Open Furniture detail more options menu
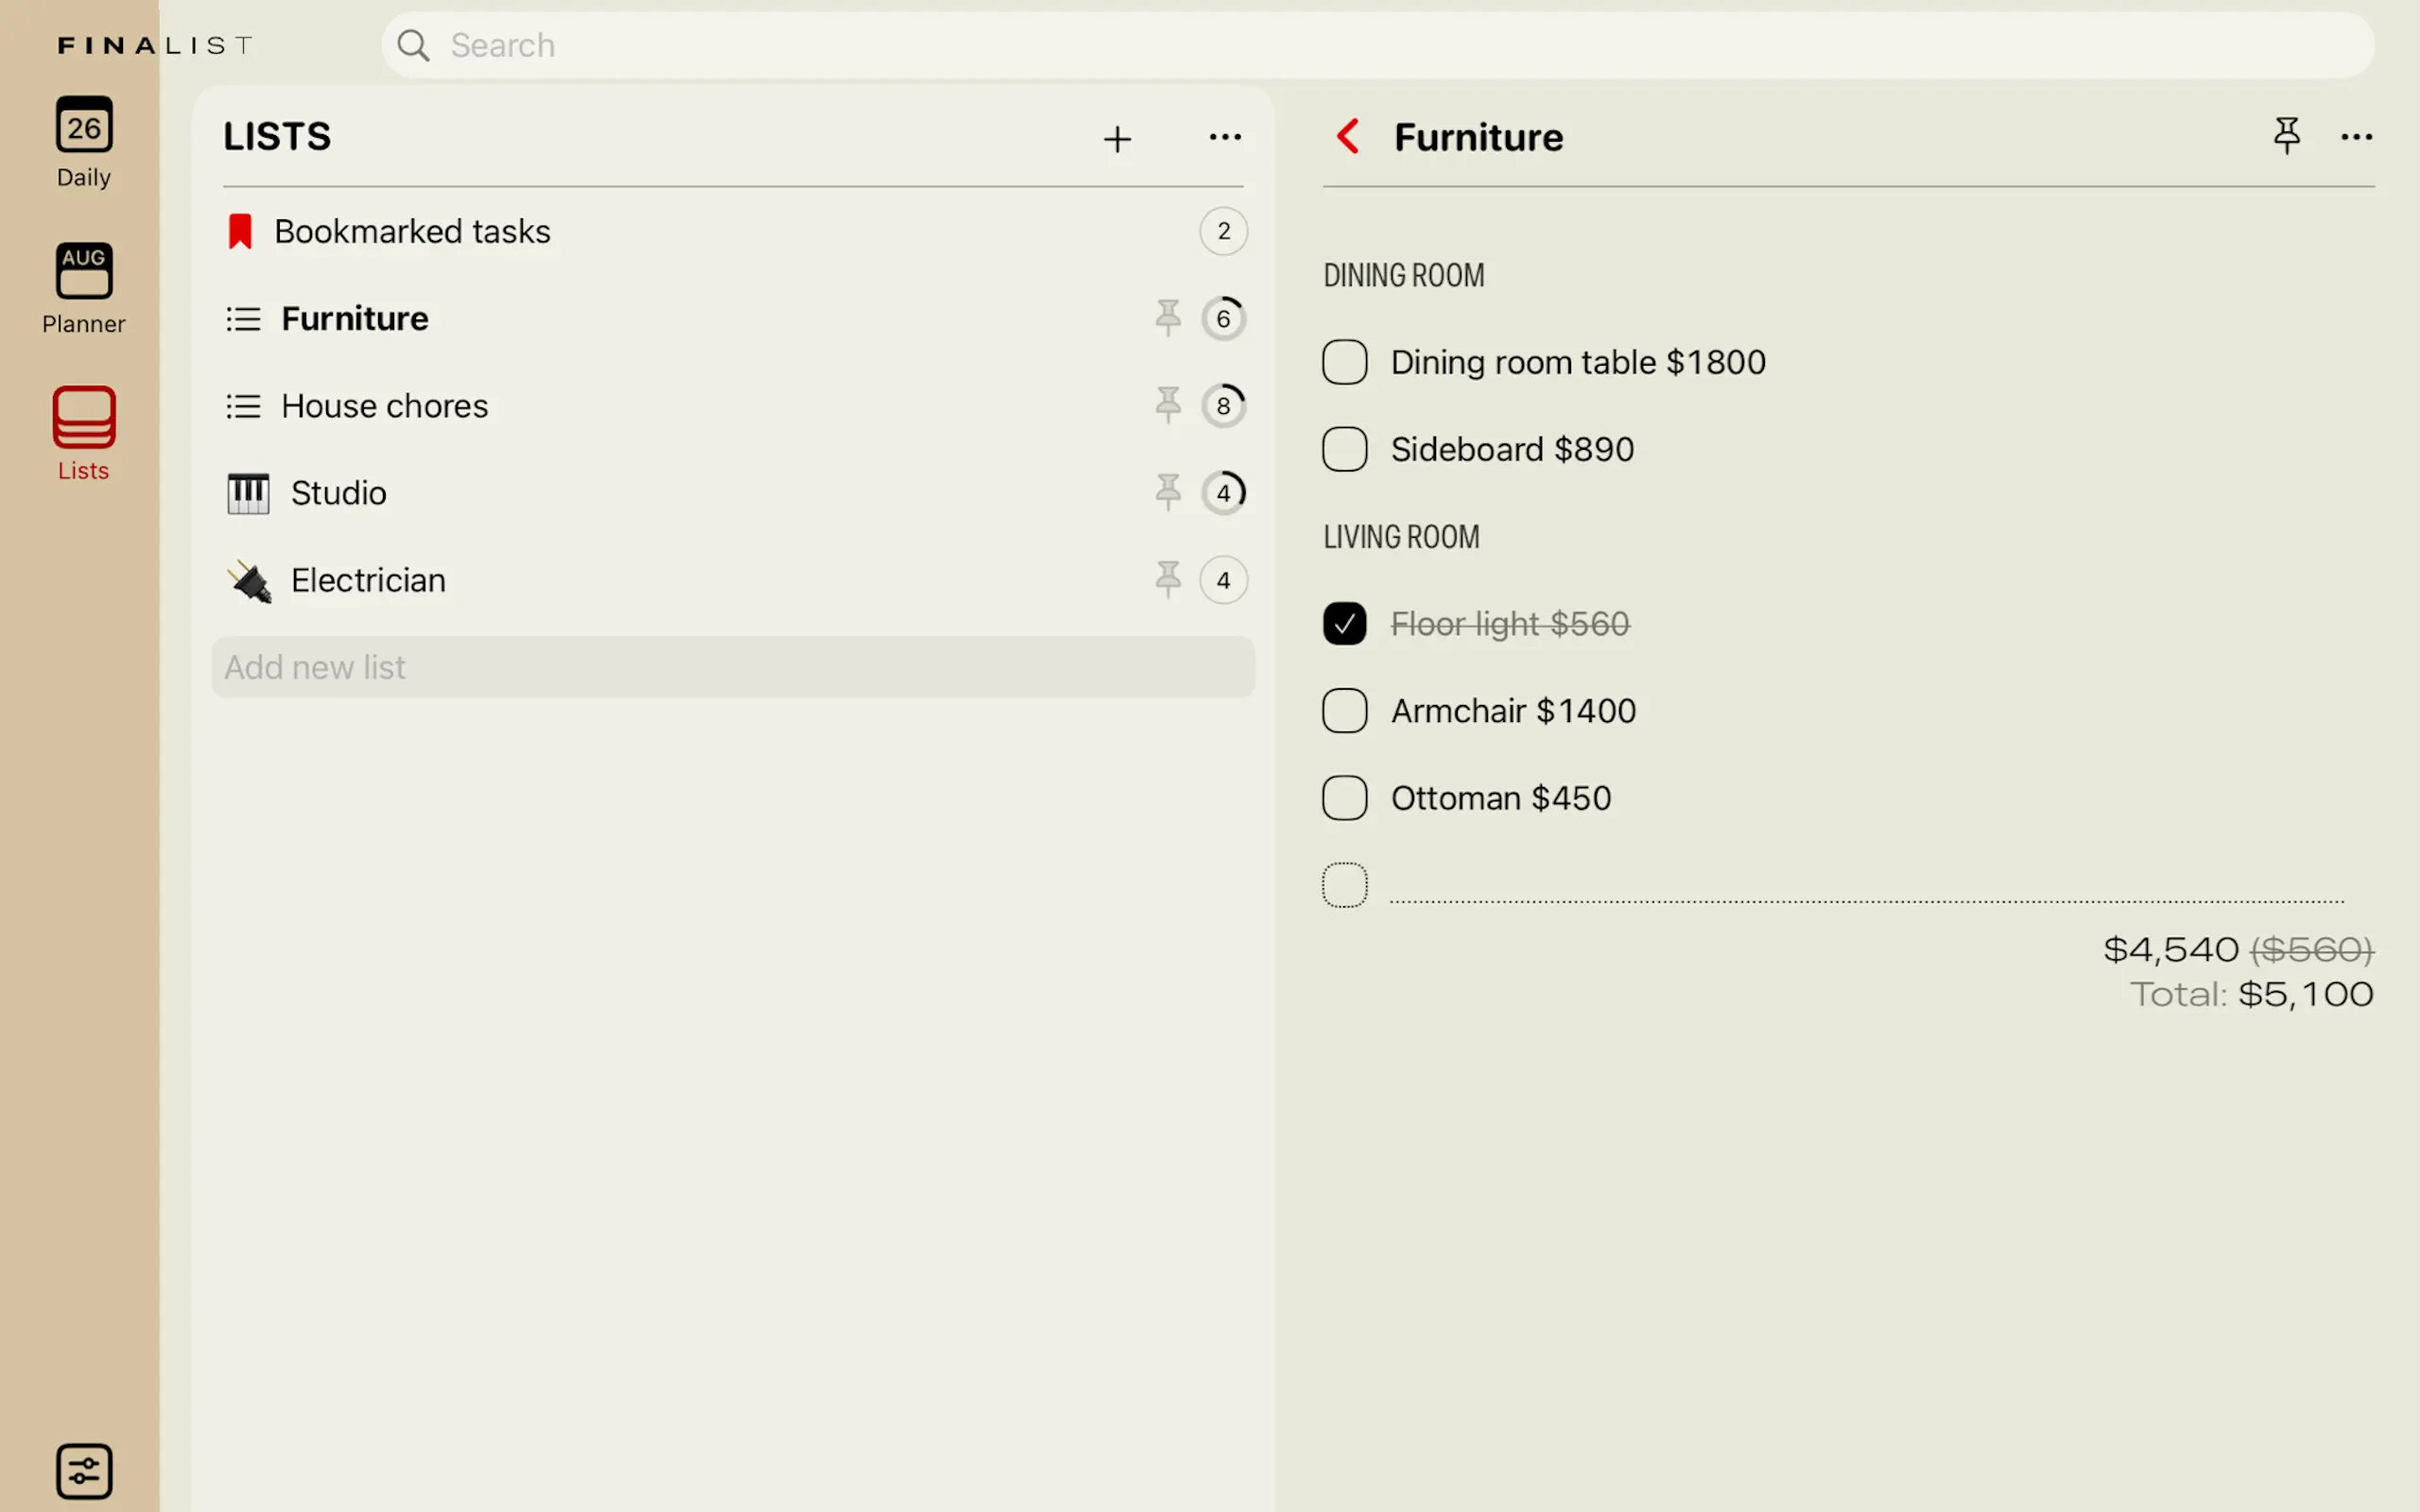Viewport: 2420px width, 1512px height. (2356, 137)
